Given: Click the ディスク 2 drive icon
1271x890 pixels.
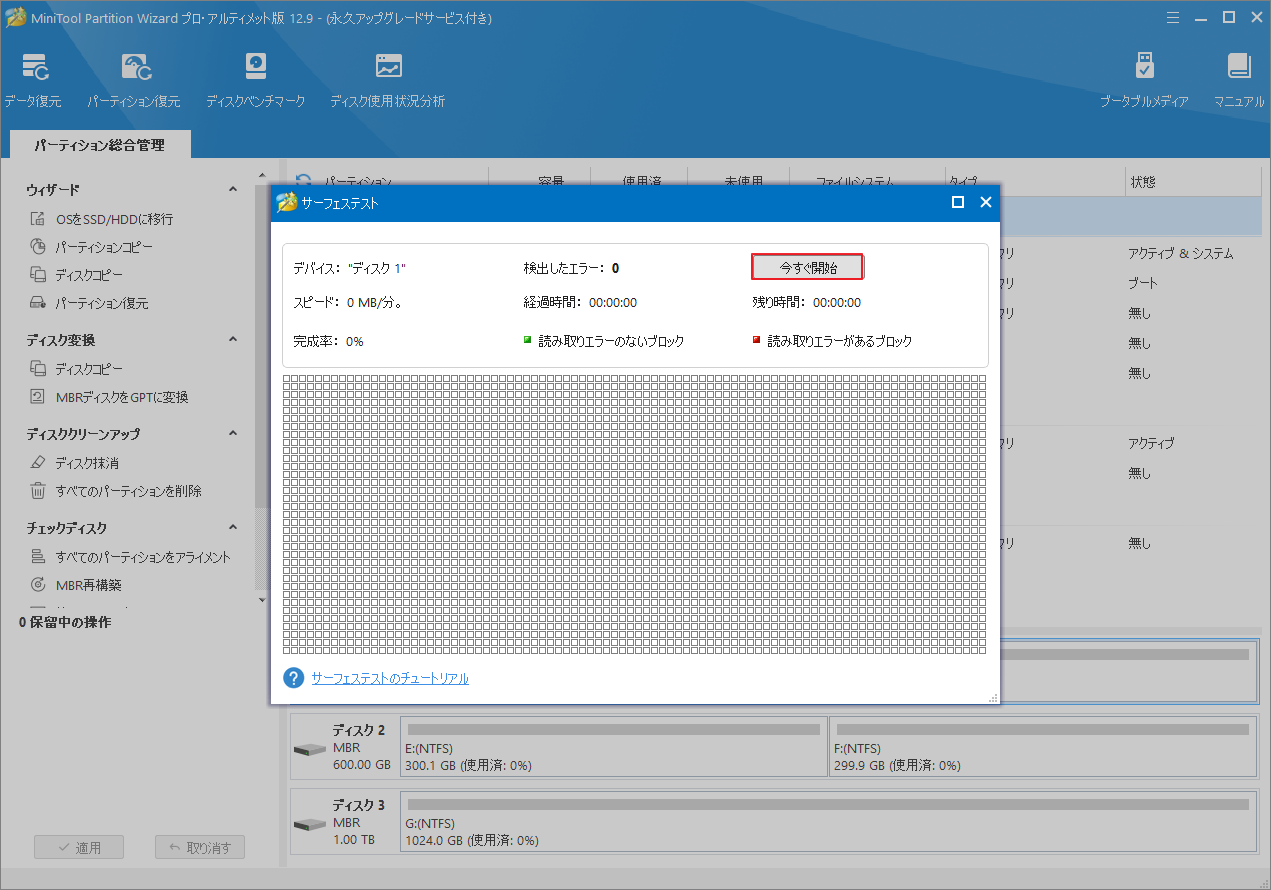Looking at the screenshot, I should coord(310,750).
